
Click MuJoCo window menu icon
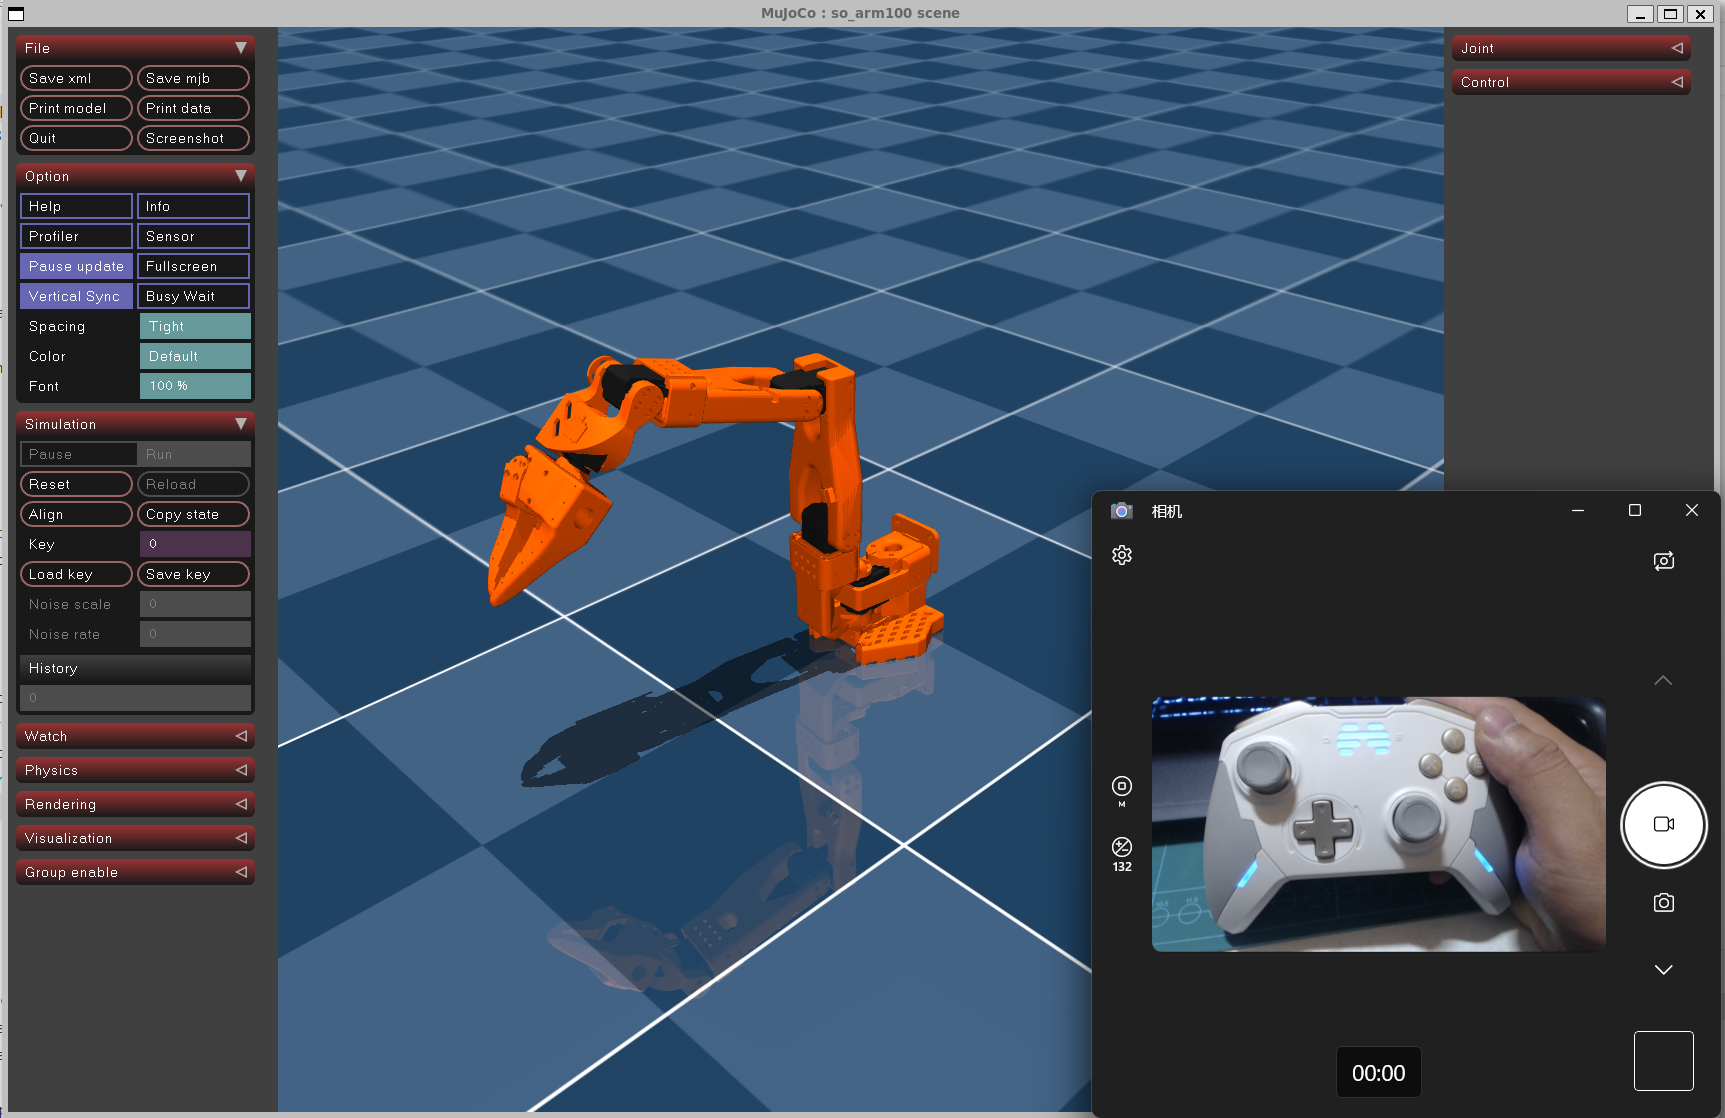(16, 13)
